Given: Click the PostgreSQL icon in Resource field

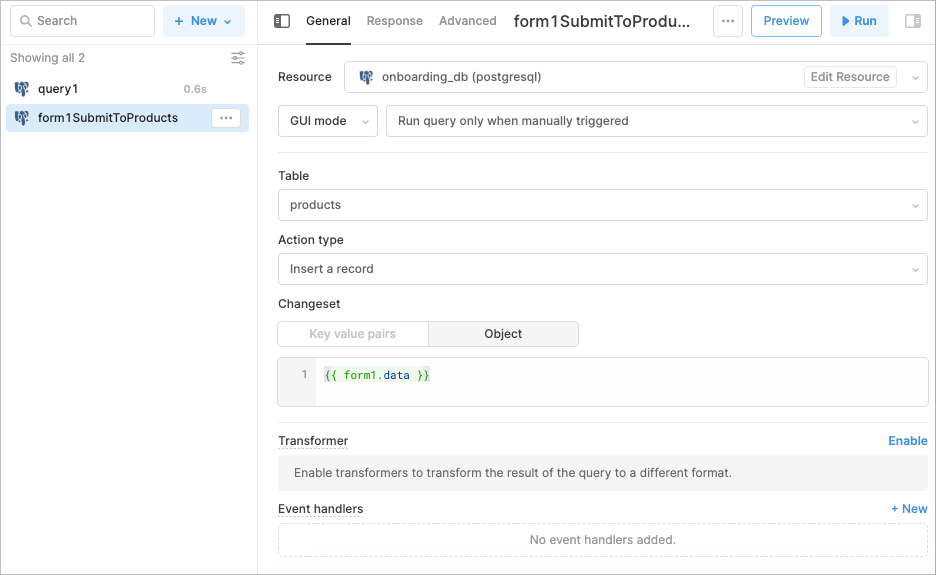Looking at the screenshot, I should click(366, 77).
